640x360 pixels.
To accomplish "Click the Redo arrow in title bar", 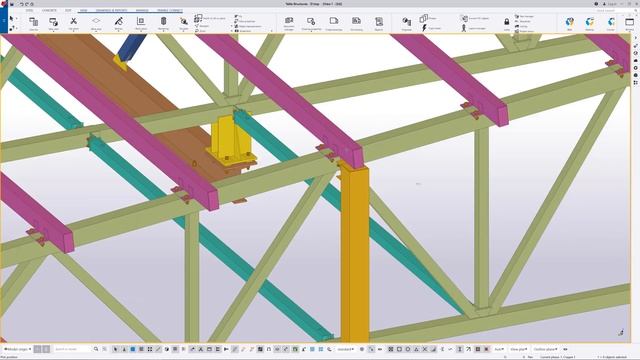I will coord(27,4).
